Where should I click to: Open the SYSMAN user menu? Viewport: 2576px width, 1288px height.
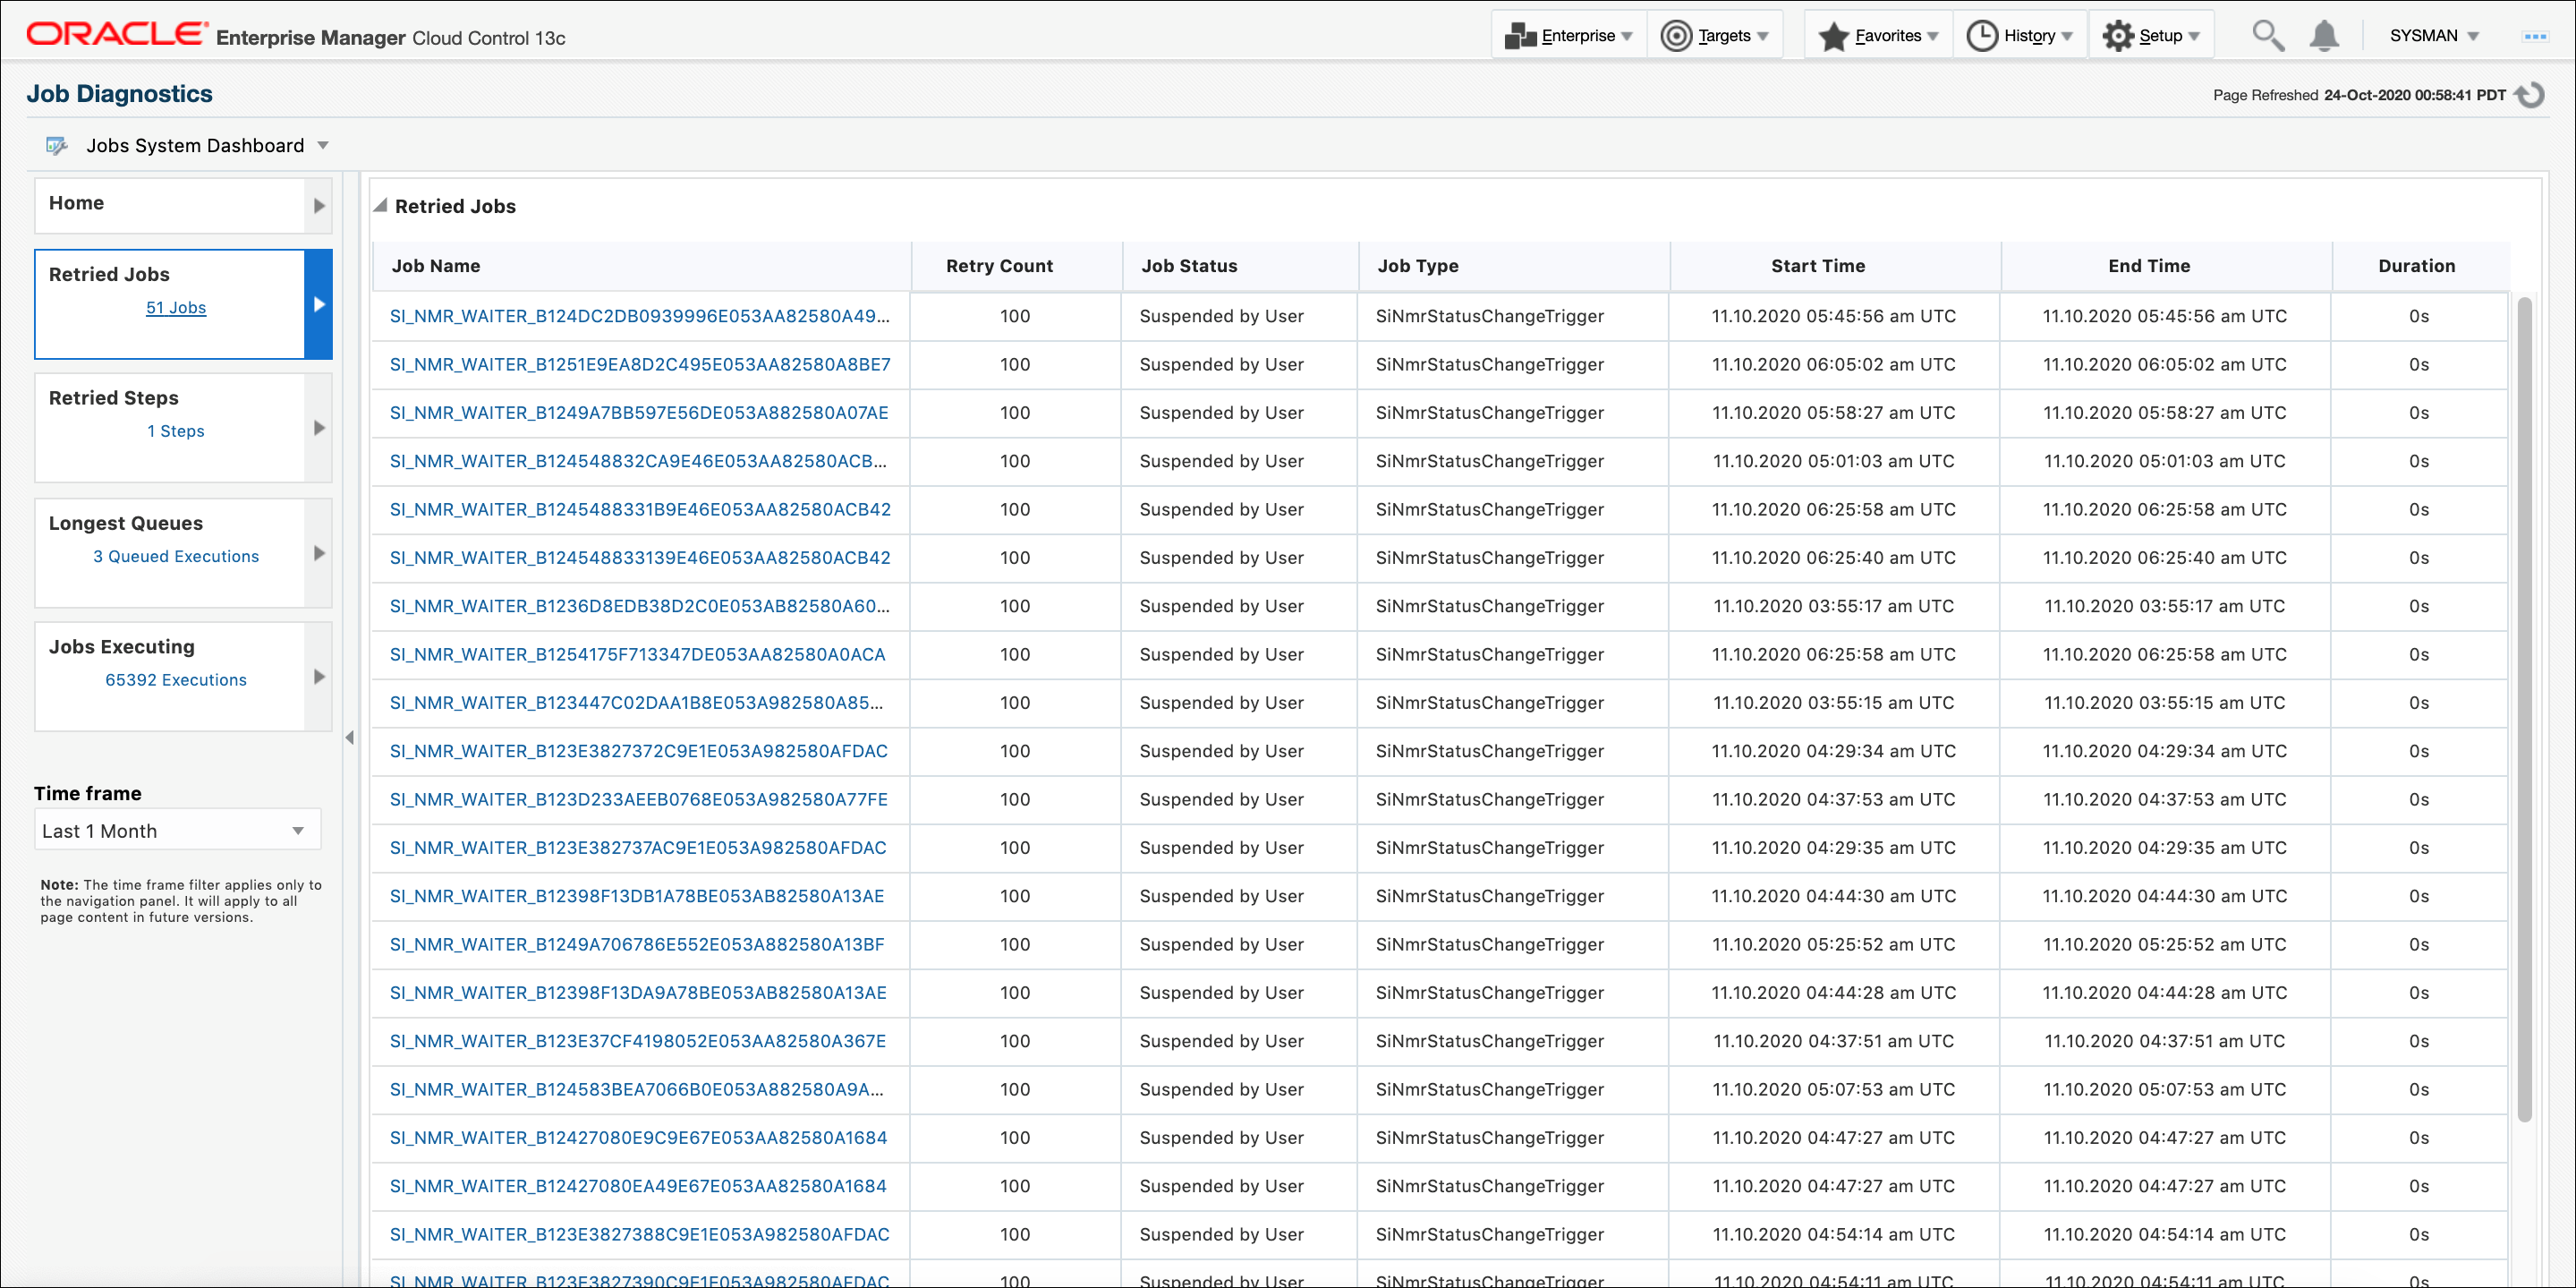point(2434,36)
